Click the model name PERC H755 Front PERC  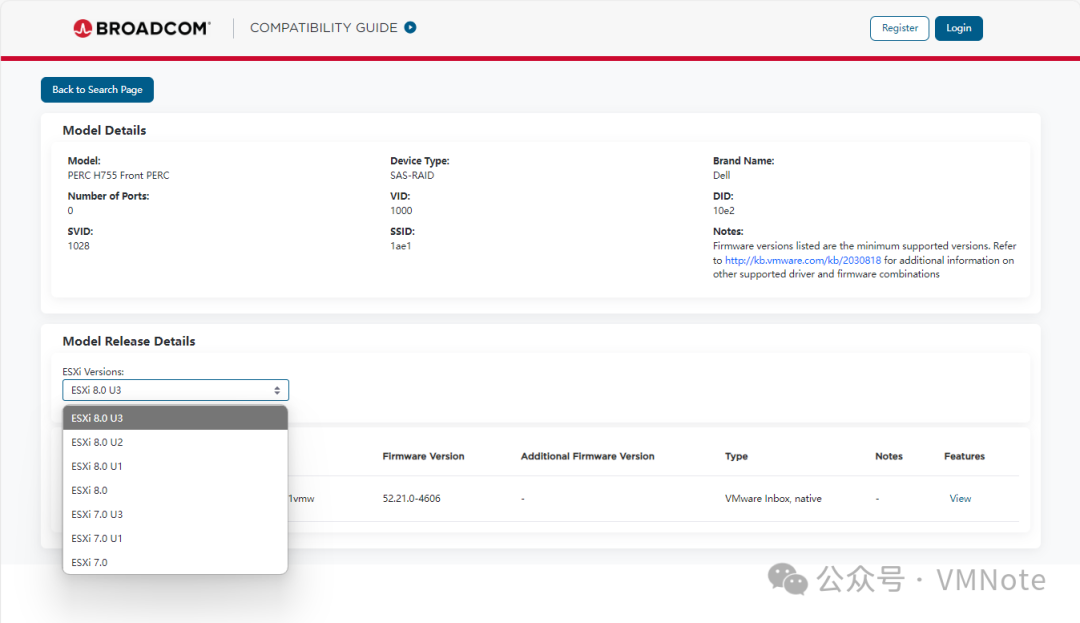pyautogui.click(x=118, y=176)
